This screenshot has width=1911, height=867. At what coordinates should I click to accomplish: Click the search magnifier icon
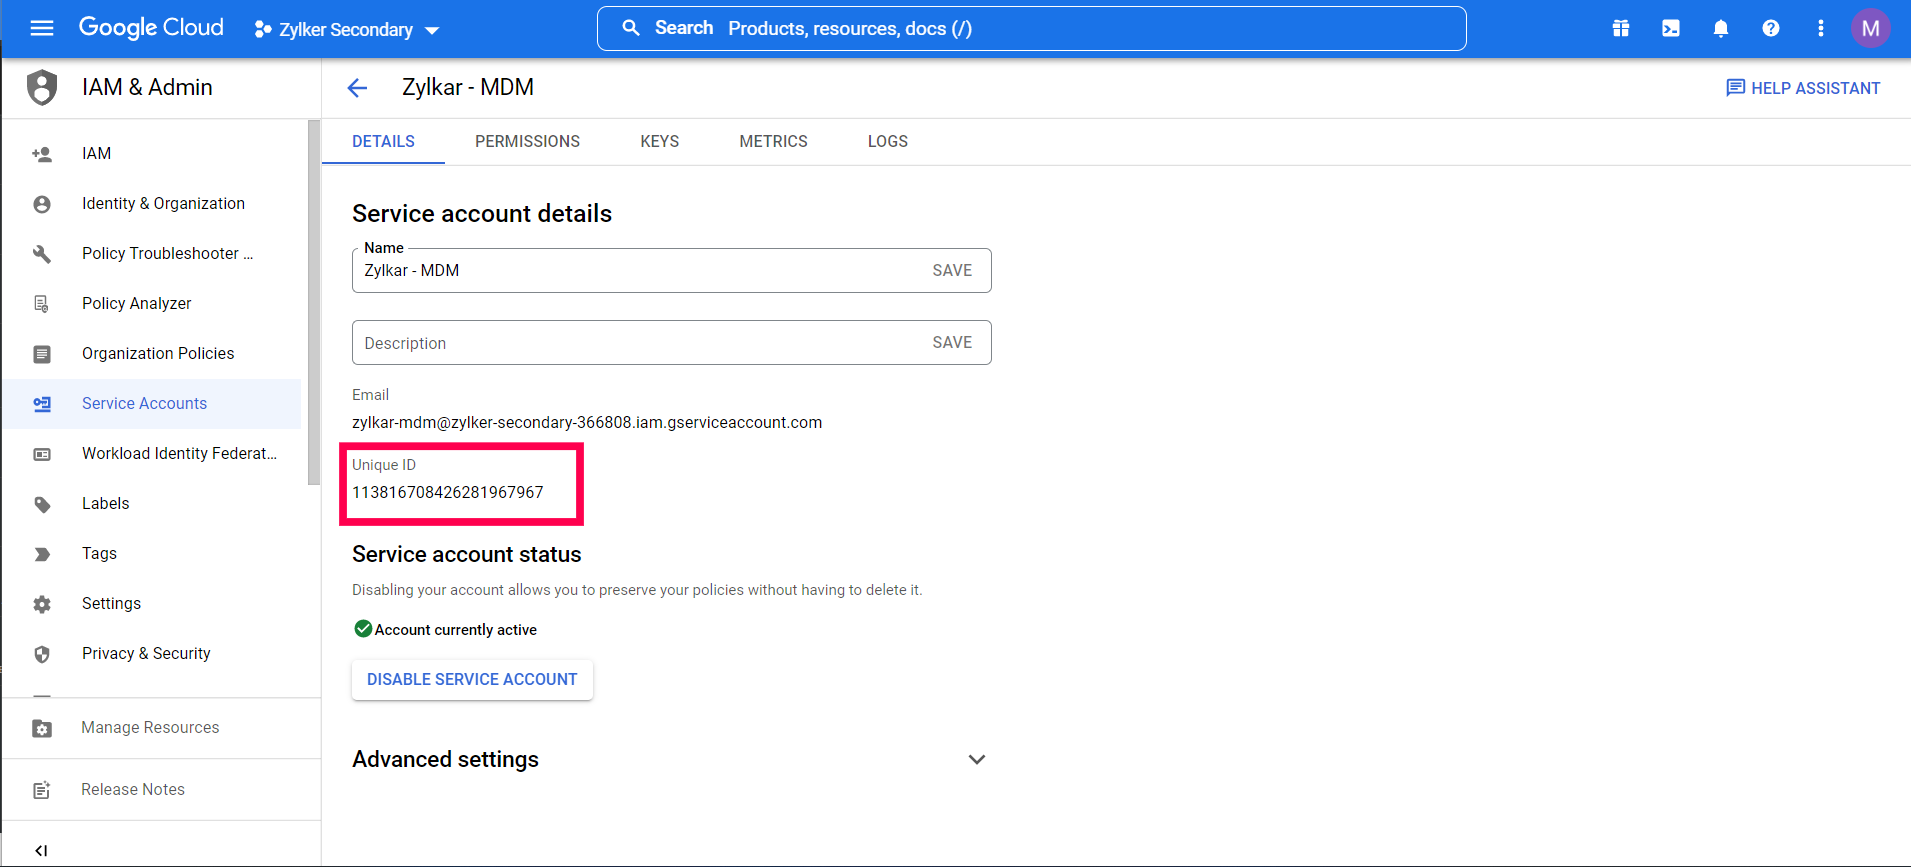click(631, 28)
